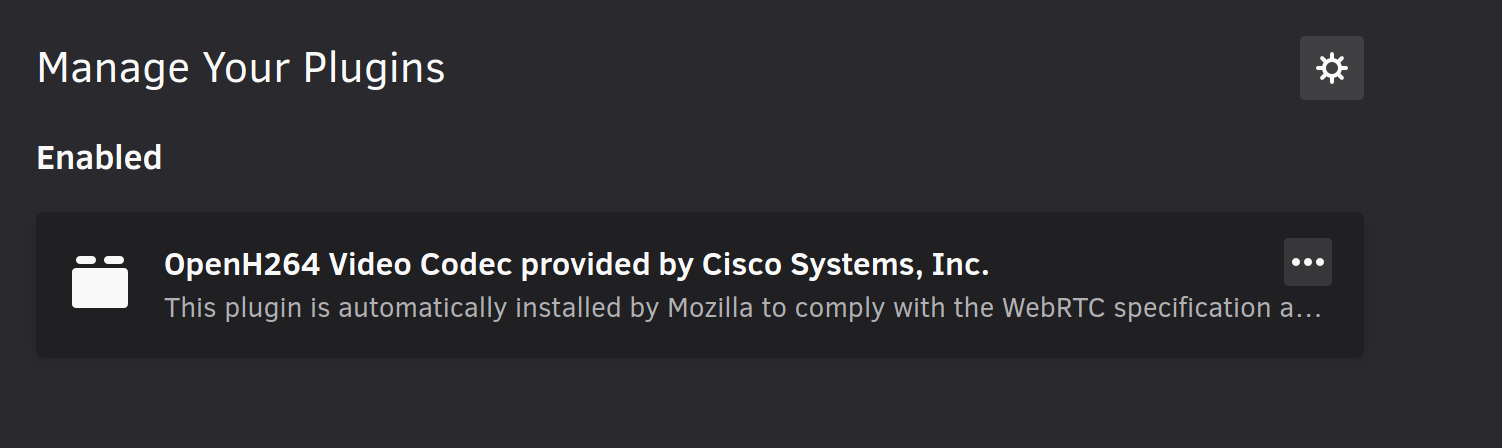The image size is (1502, 448).
Task: Open the three-dot more options for OpenH264
Action: tap(1307, 262)
